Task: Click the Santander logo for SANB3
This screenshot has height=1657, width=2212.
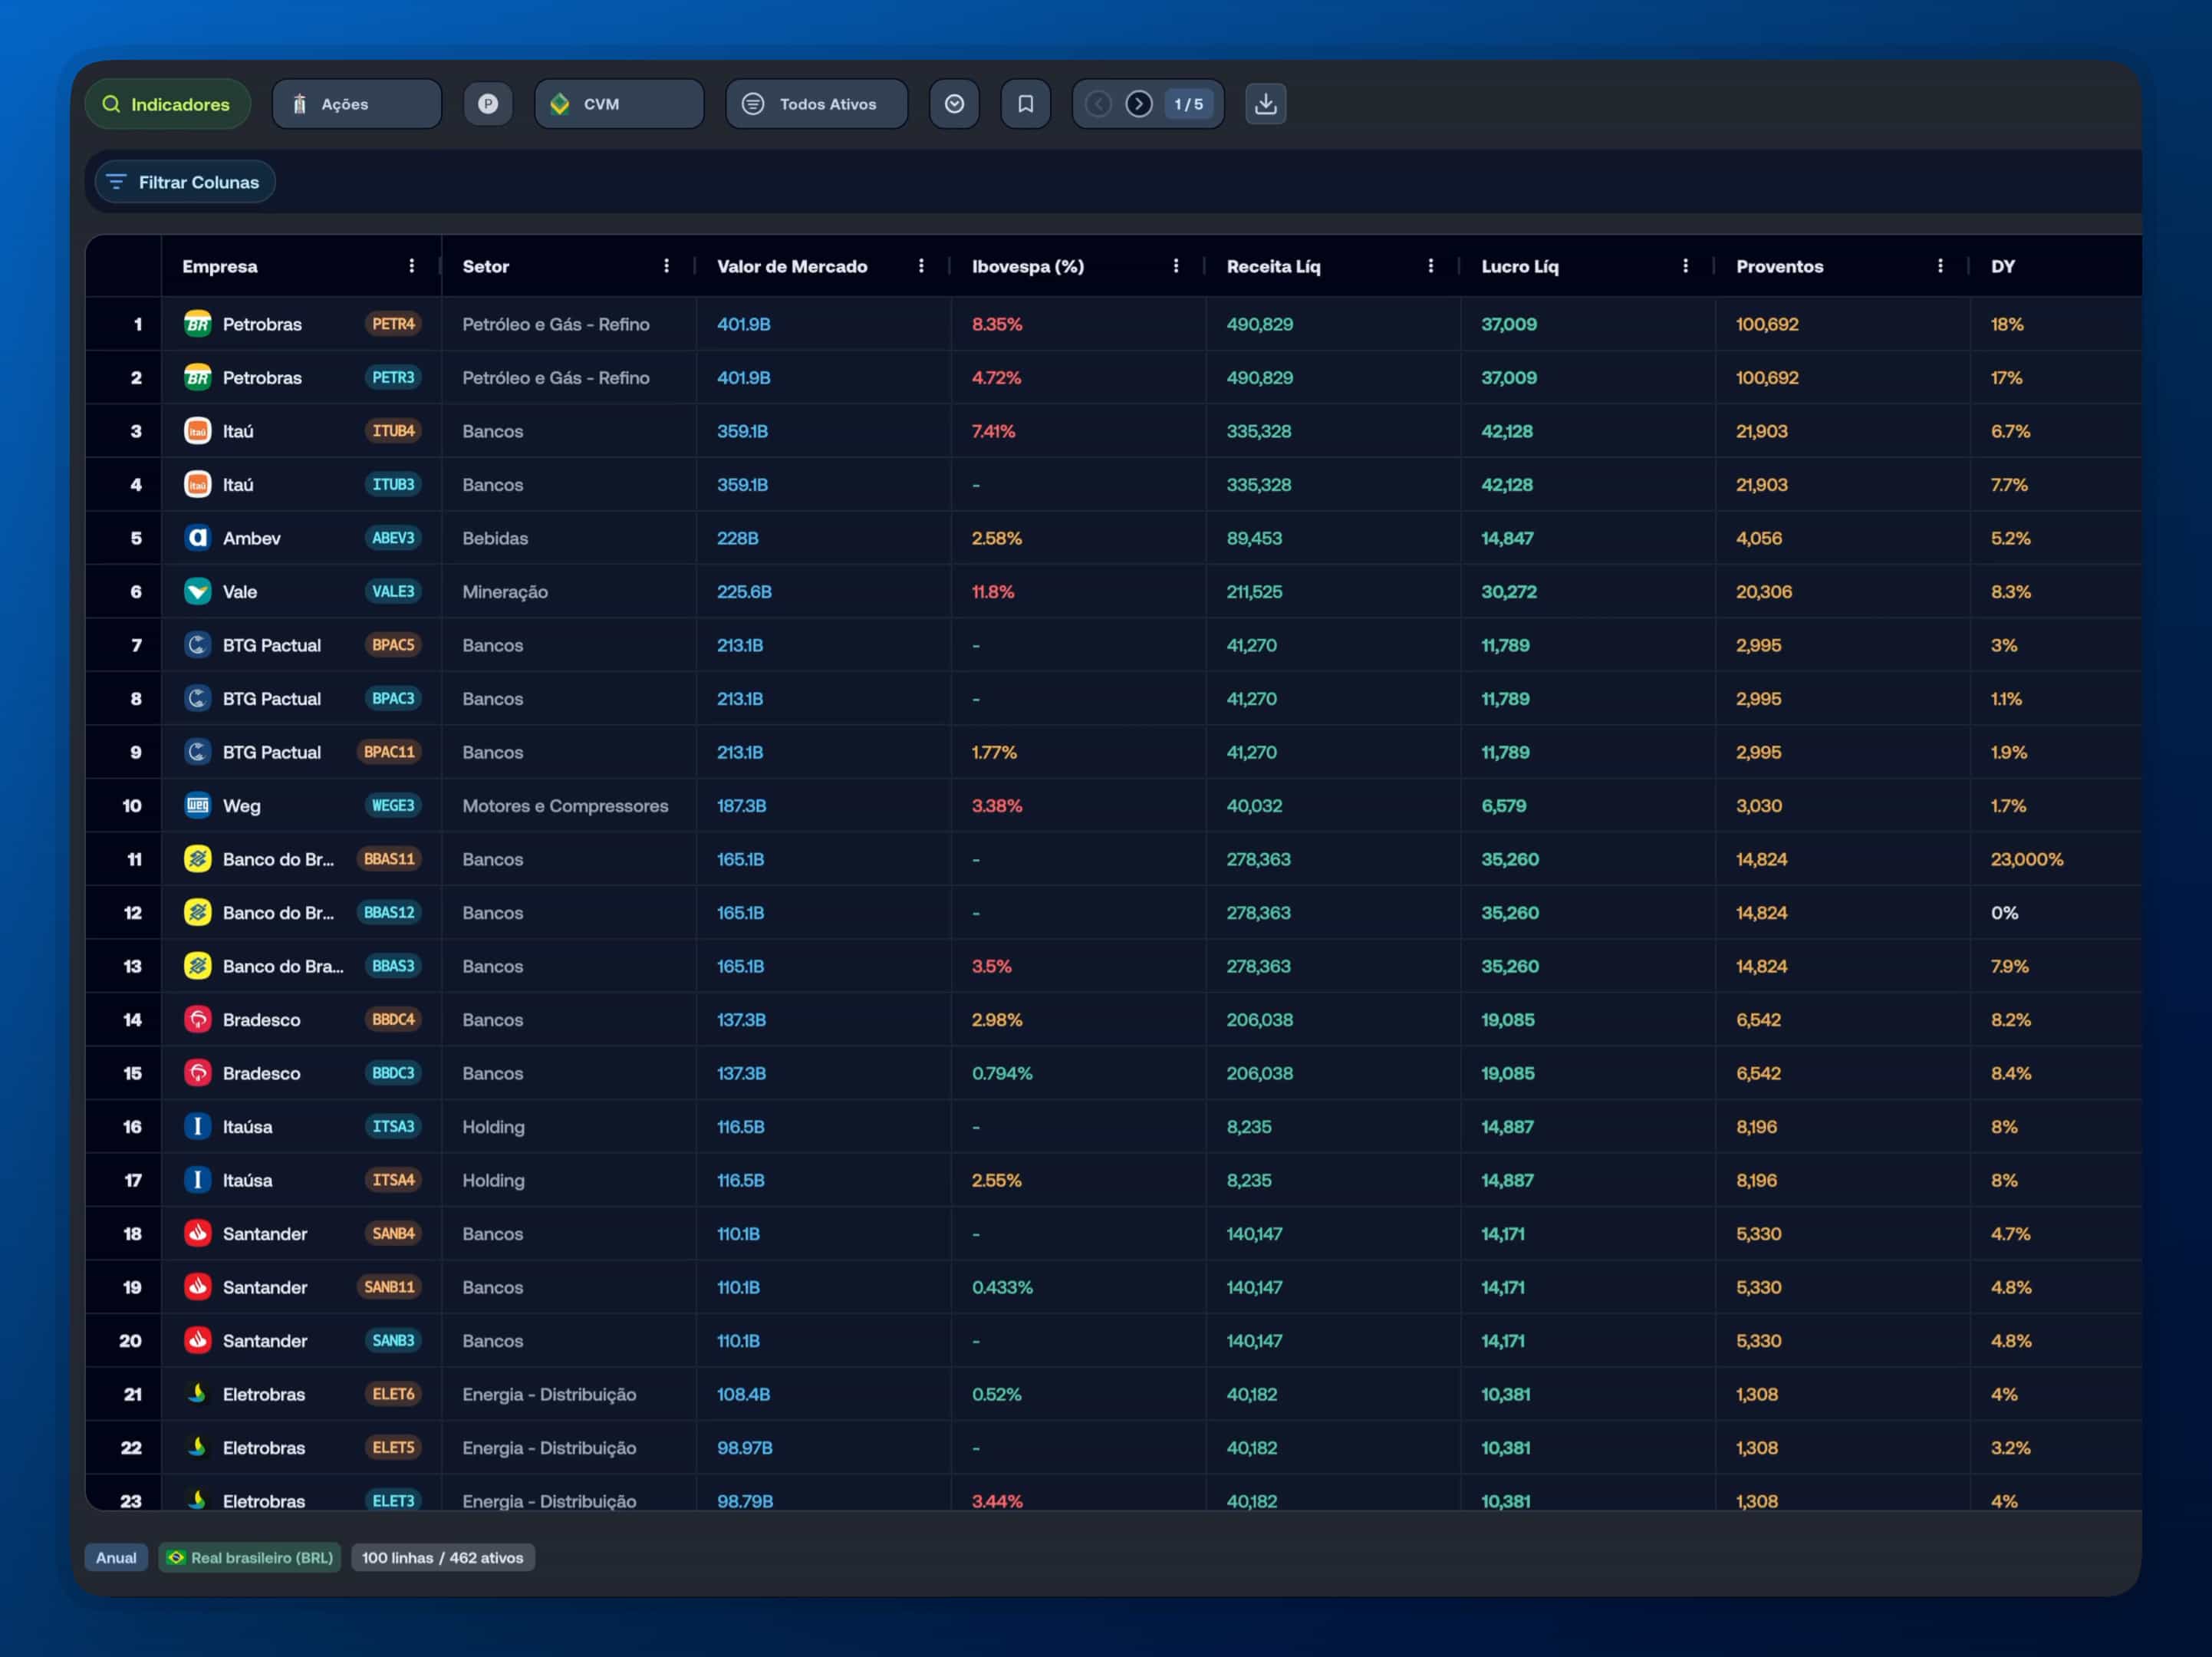Action: [198, 1341]
